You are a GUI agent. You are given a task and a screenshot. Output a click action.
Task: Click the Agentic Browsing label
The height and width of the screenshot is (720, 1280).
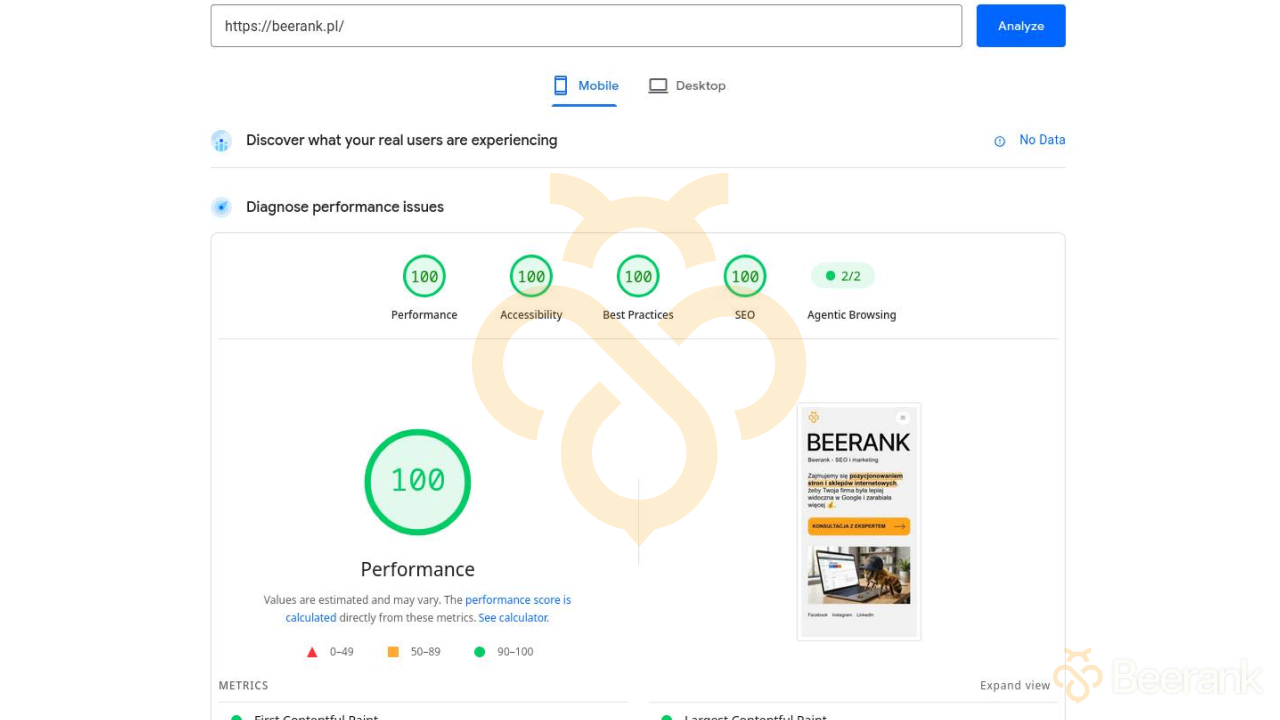click(852, 315)
